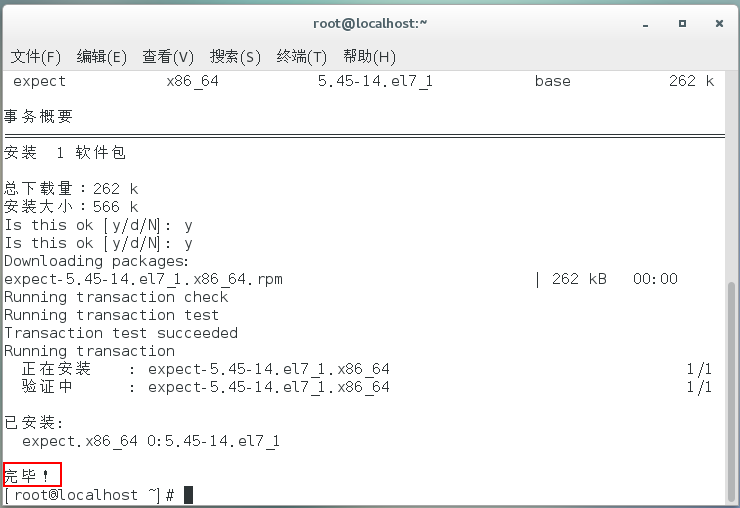Click the '已安装:' heading
This screenshot has width=740, height=508.
(34, 423)
